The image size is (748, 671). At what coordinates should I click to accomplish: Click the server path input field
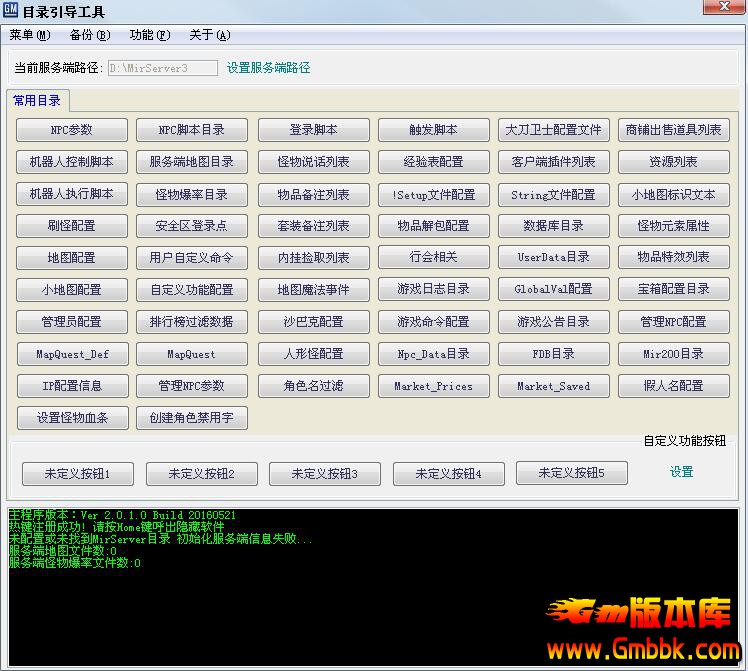pos(161,68)
